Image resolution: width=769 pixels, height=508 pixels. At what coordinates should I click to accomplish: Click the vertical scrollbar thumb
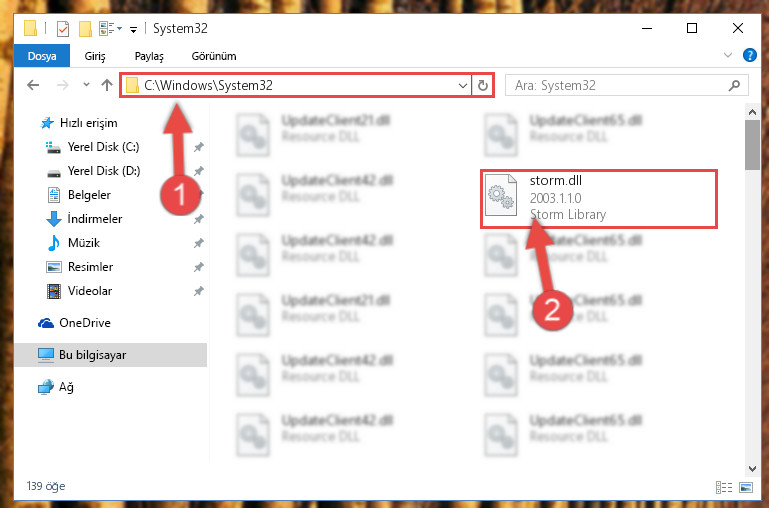click(x=752, y=145)
